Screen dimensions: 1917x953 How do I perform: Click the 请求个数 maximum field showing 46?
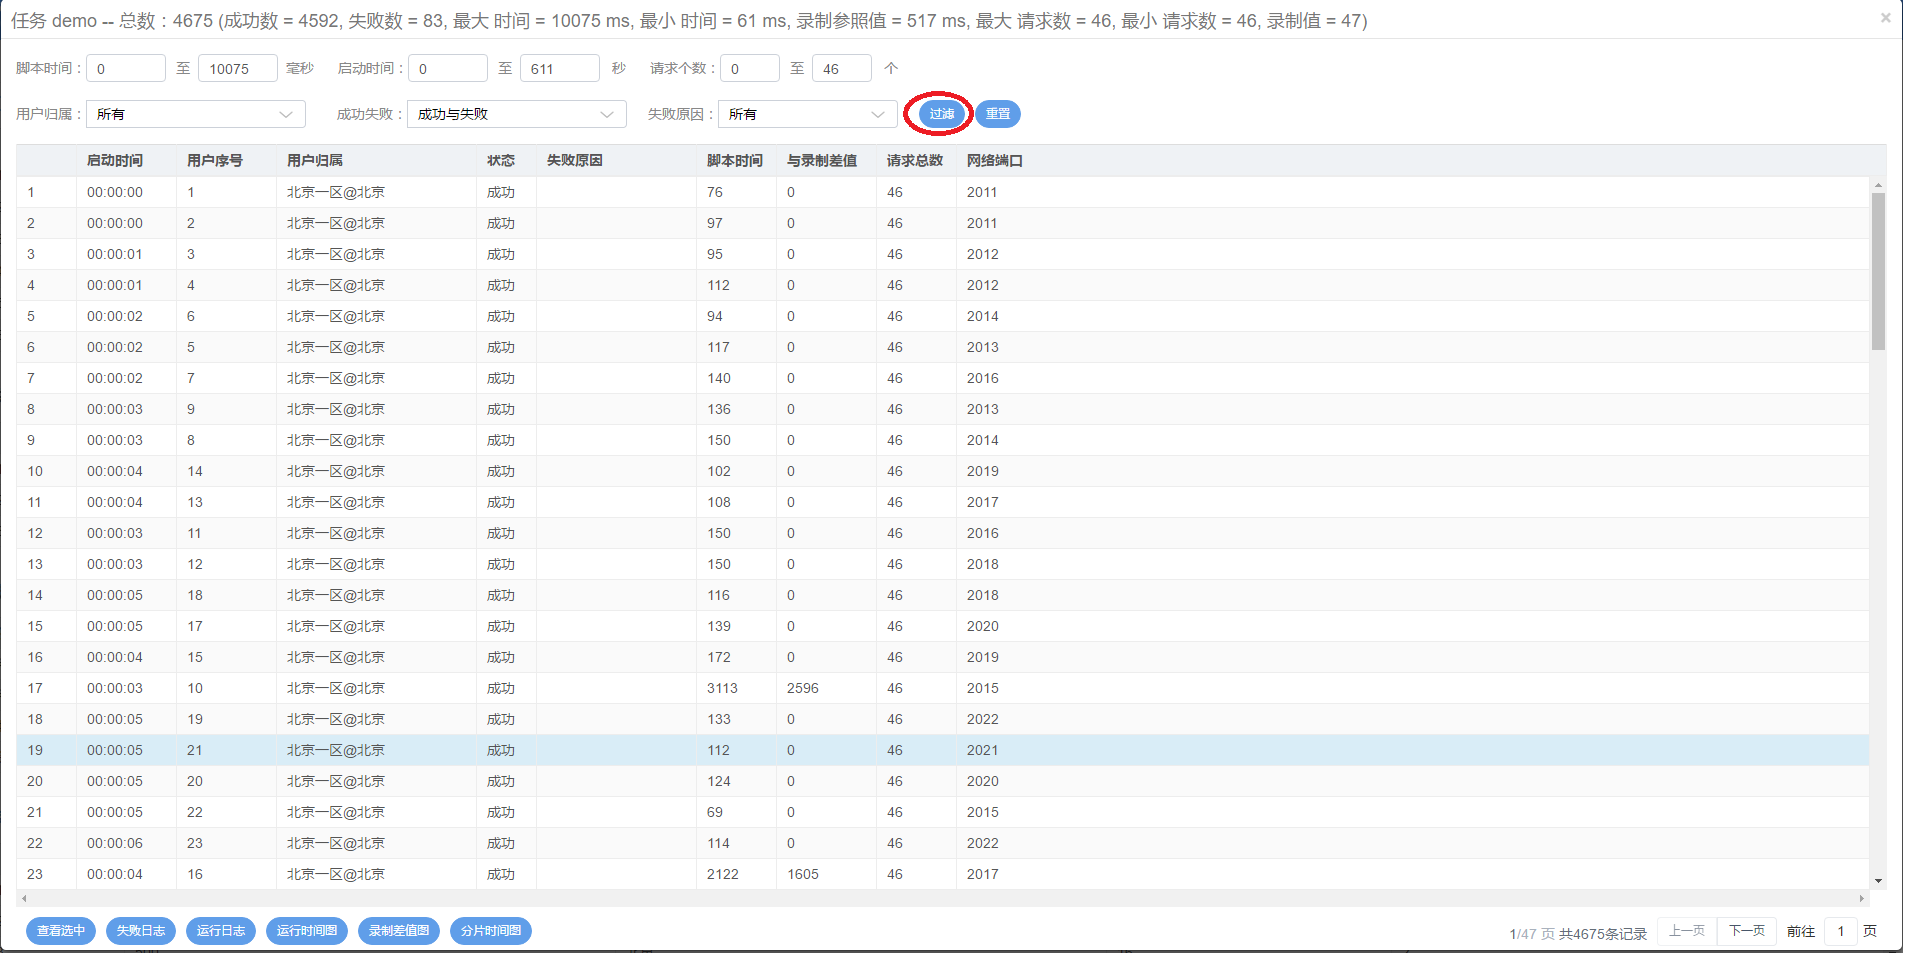(x=841, y=69)
